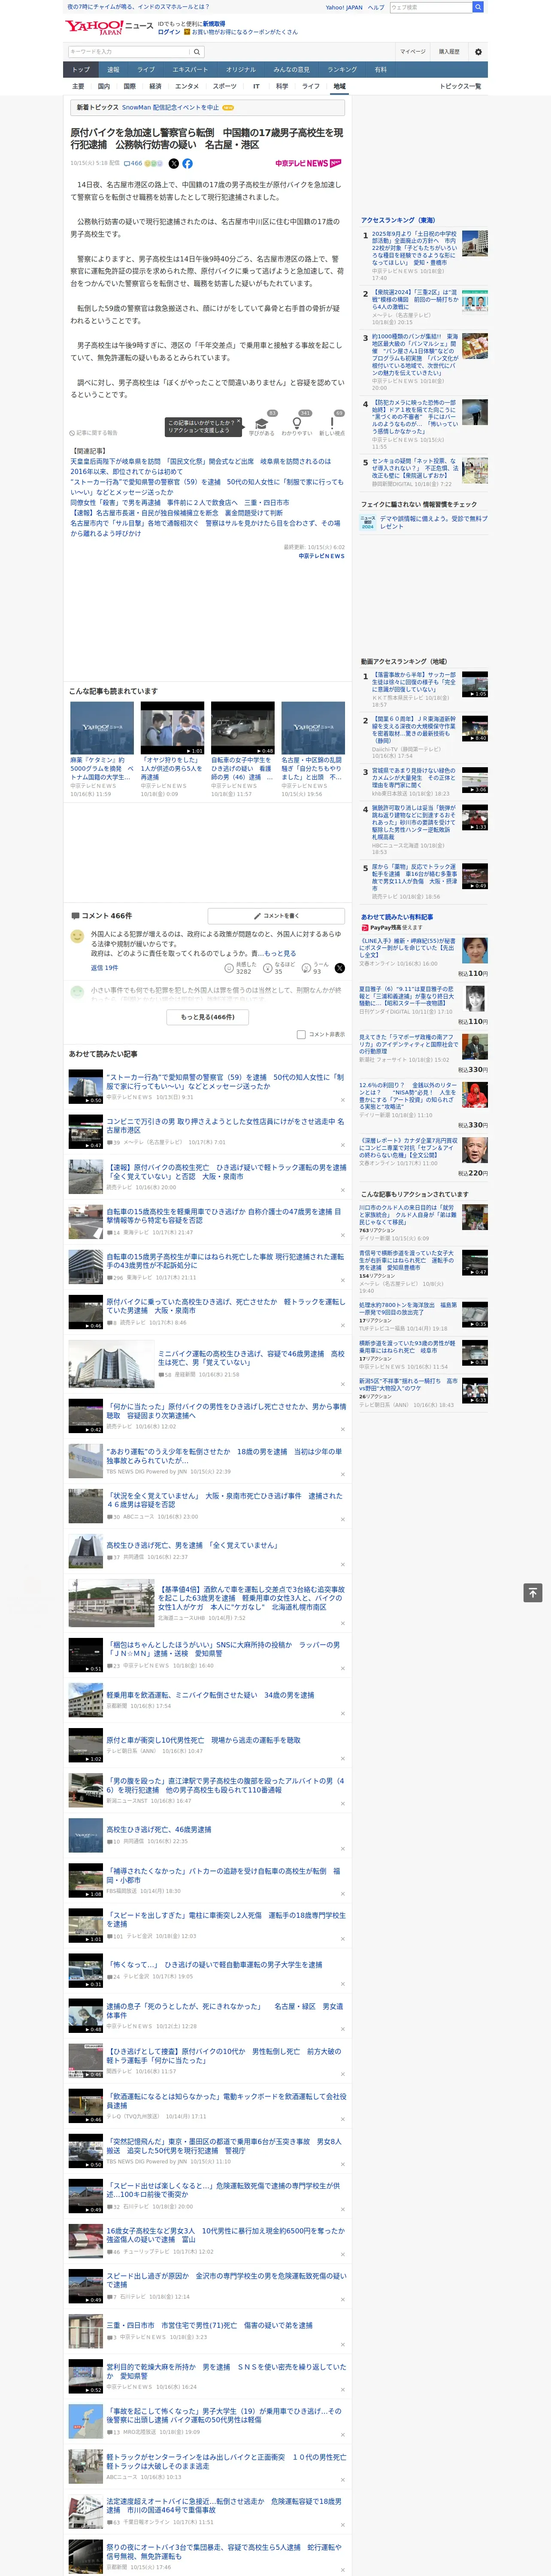
Task: Click the Yahoo! JAPAN top link
Action: (344, 7)
